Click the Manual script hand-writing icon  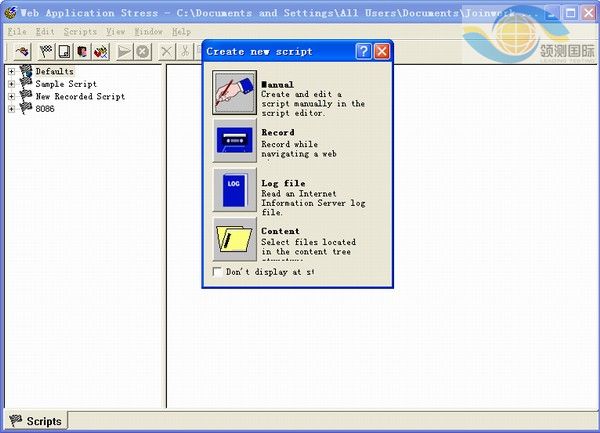pyautogui.click(x=235, y=93)
